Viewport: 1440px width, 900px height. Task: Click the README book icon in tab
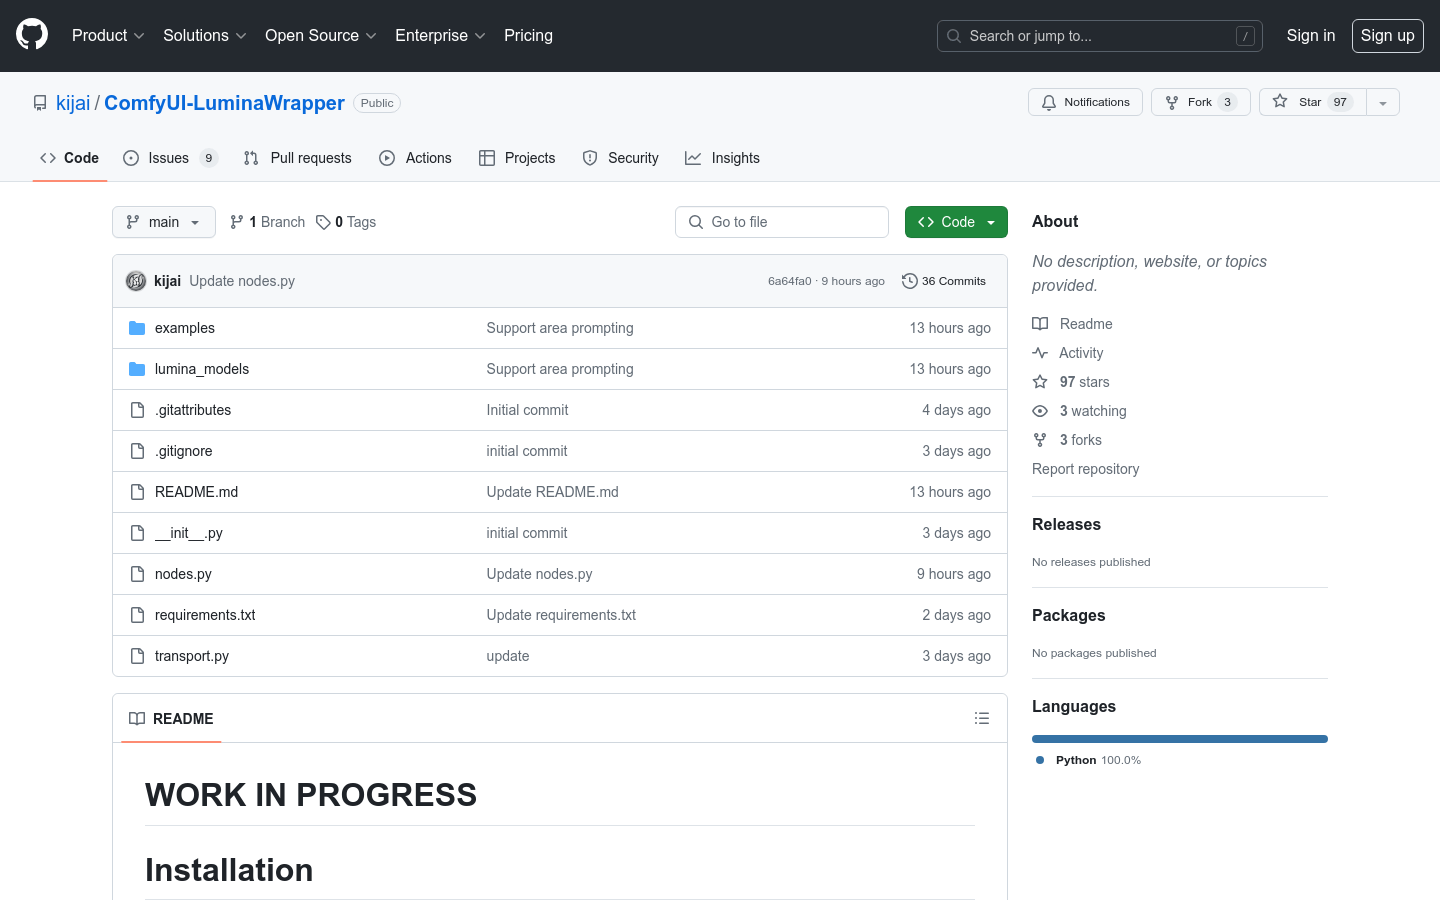coord(137,718)
